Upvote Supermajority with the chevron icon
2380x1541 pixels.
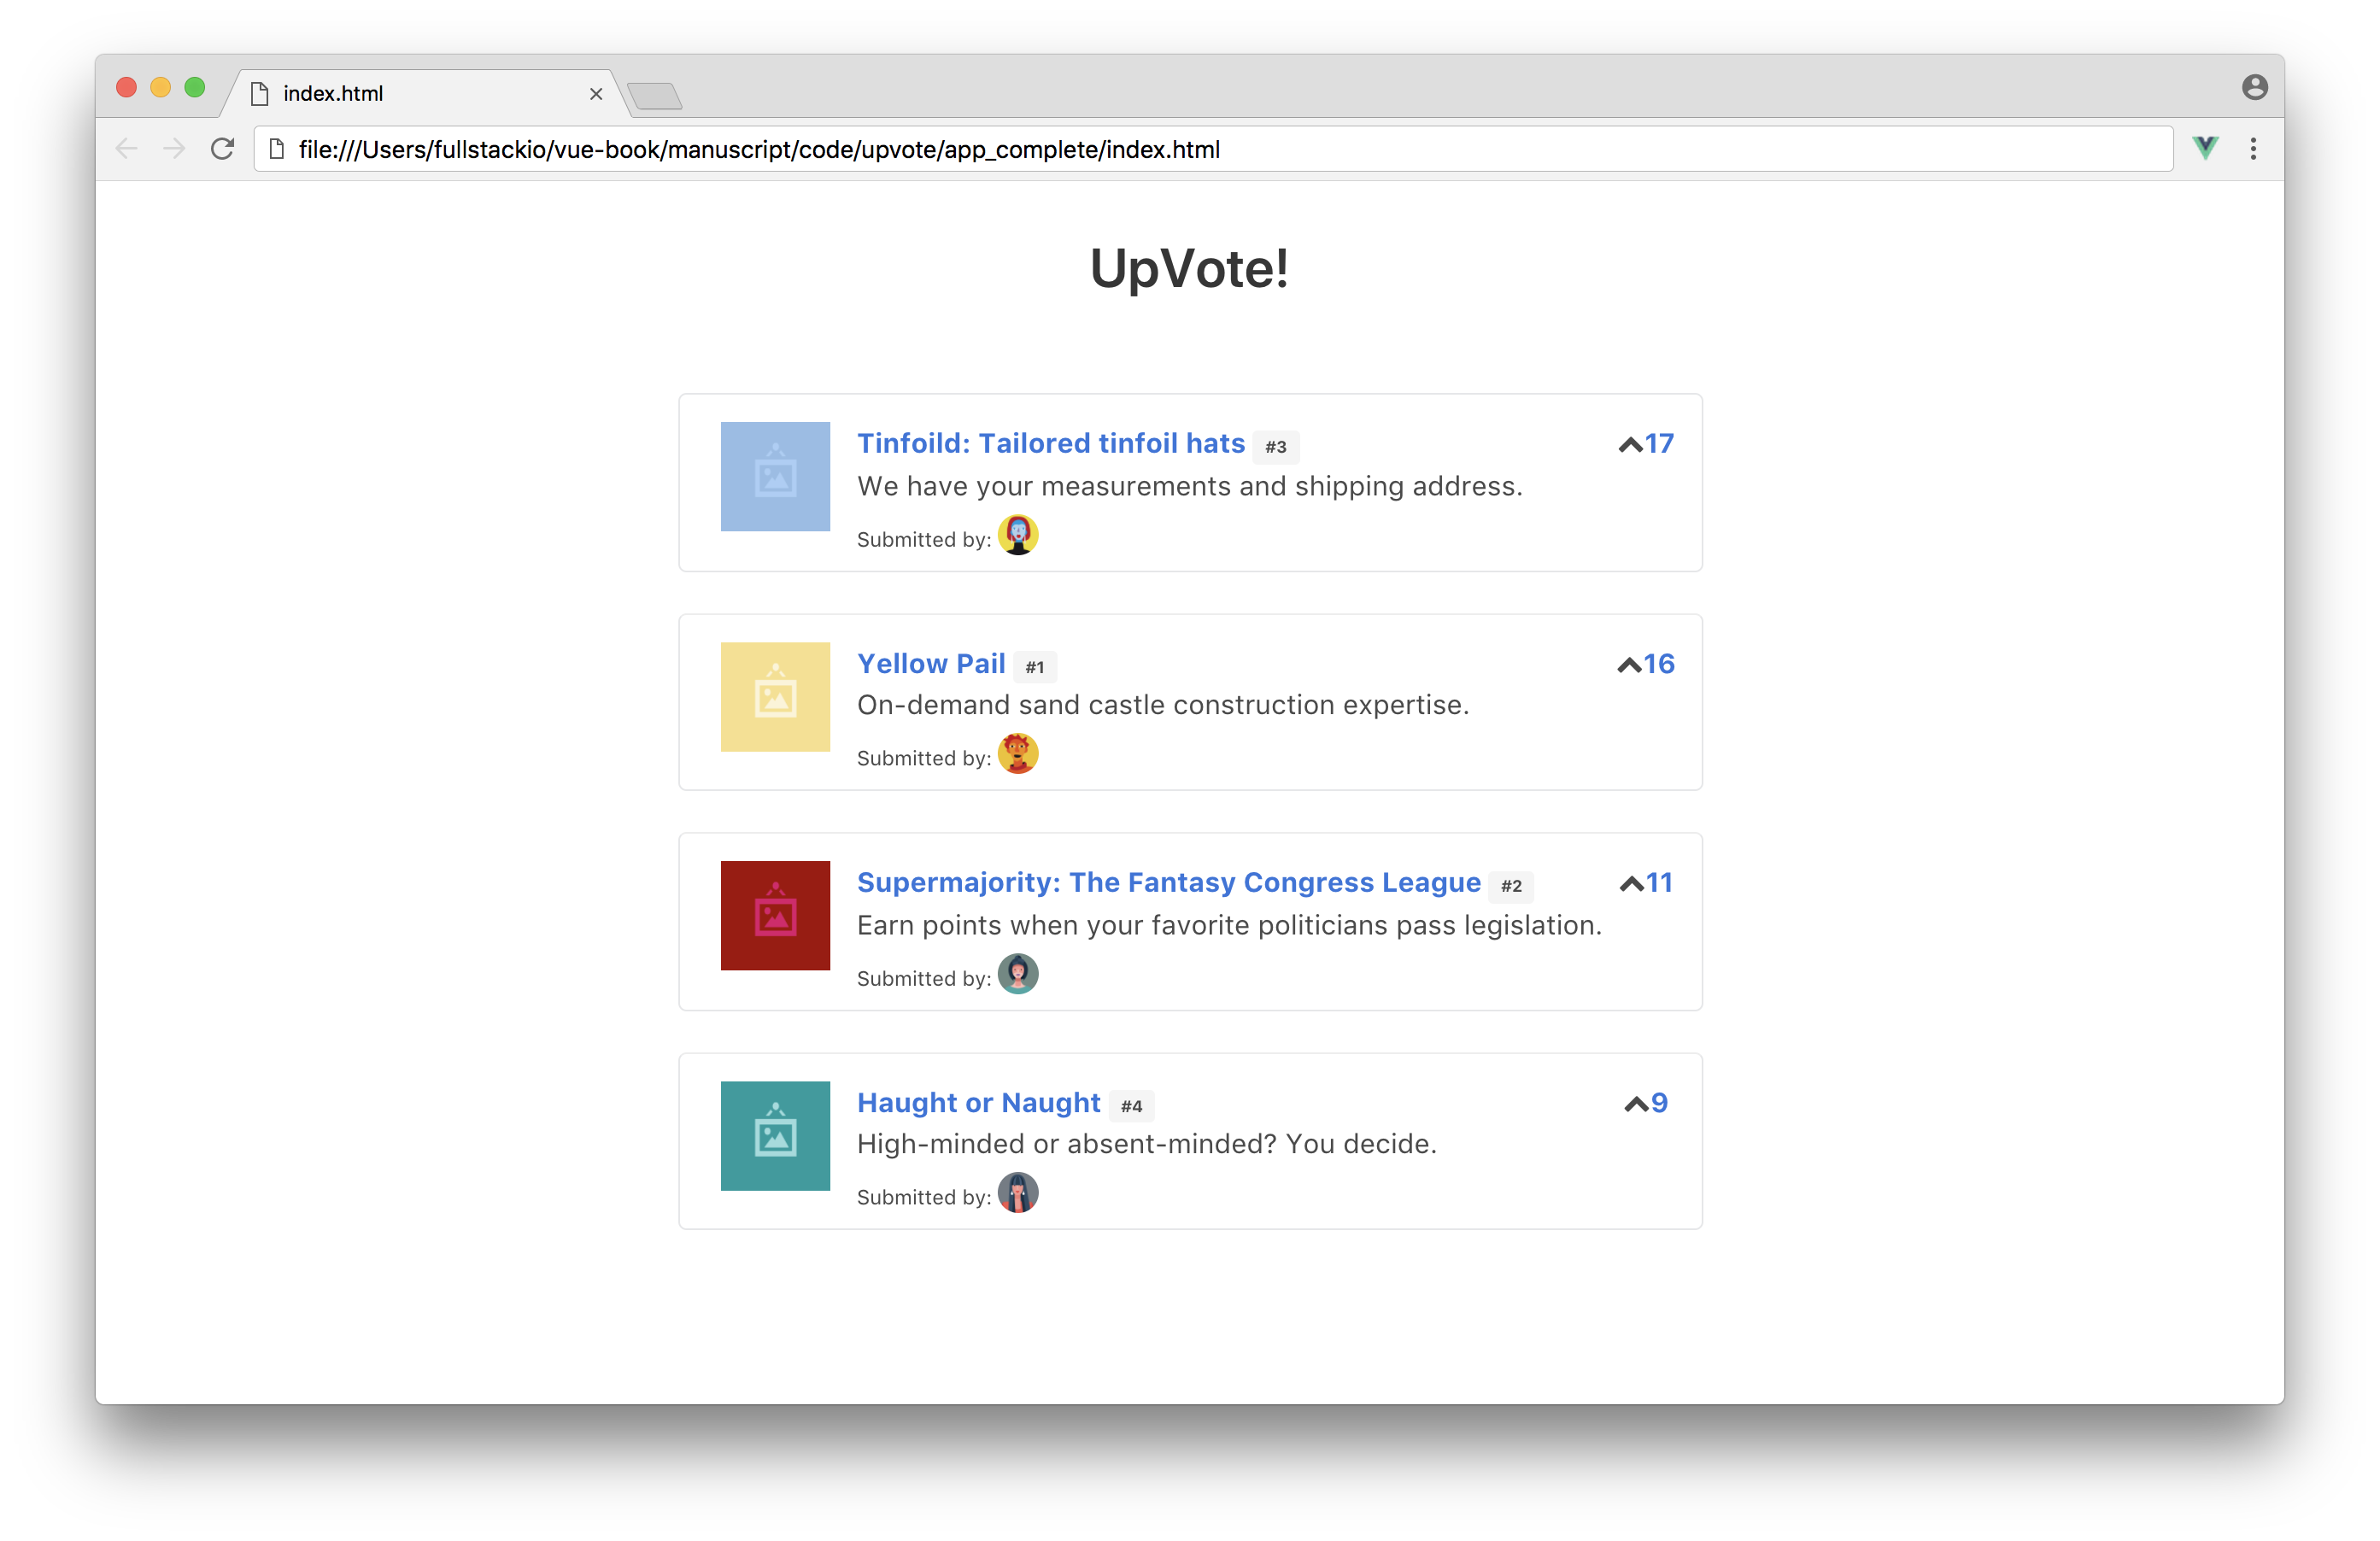(x=1630, y=884)
